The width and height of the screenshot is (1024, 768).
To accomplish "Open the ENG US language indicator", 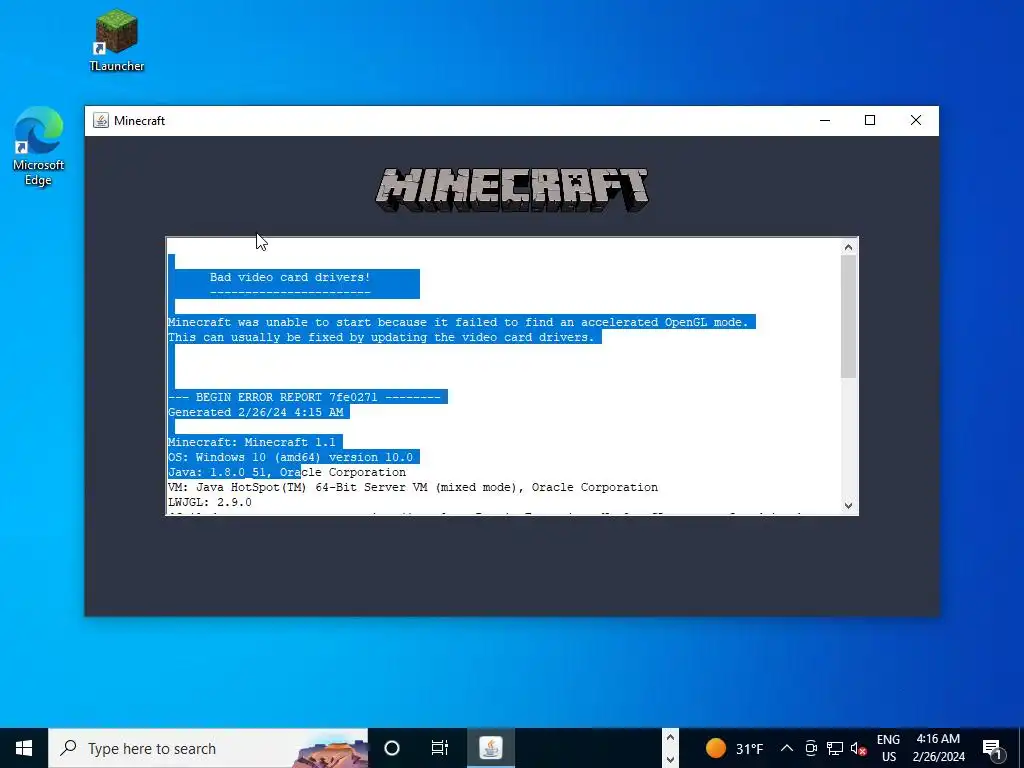I will tap(888, 748).
